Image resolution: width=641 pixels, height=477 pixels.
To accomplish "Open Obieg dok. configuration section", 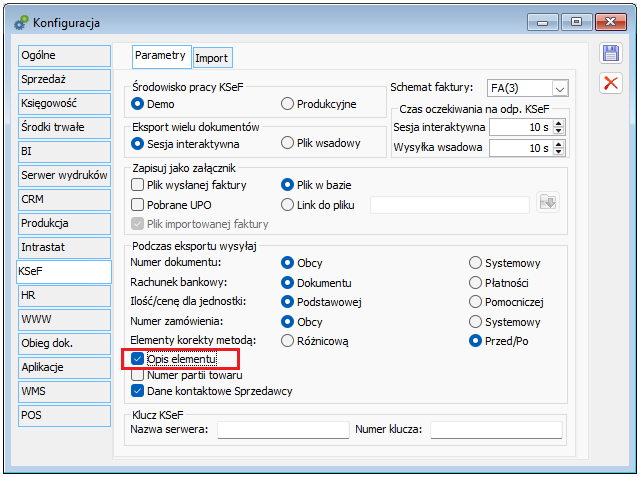I will coord(64,344).
